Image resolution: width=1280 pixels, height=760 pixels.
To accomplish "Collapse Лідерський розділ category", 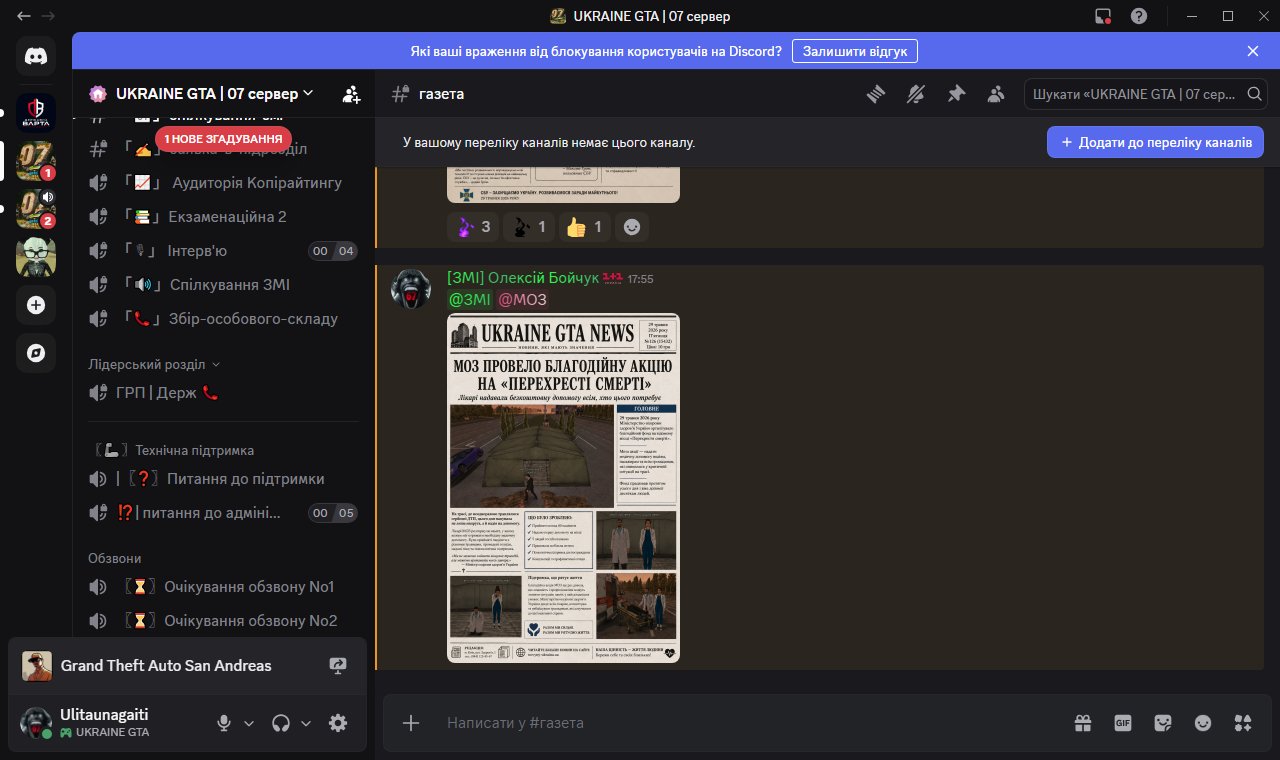I will [154, 365].
